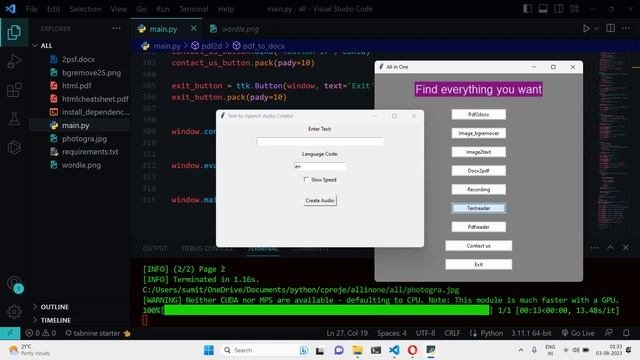The width and height of the screenshot is (640, 360).
Task: Collapse the ALL folder in Explorer
Action: pyautogui.click(x=35, y=46)
